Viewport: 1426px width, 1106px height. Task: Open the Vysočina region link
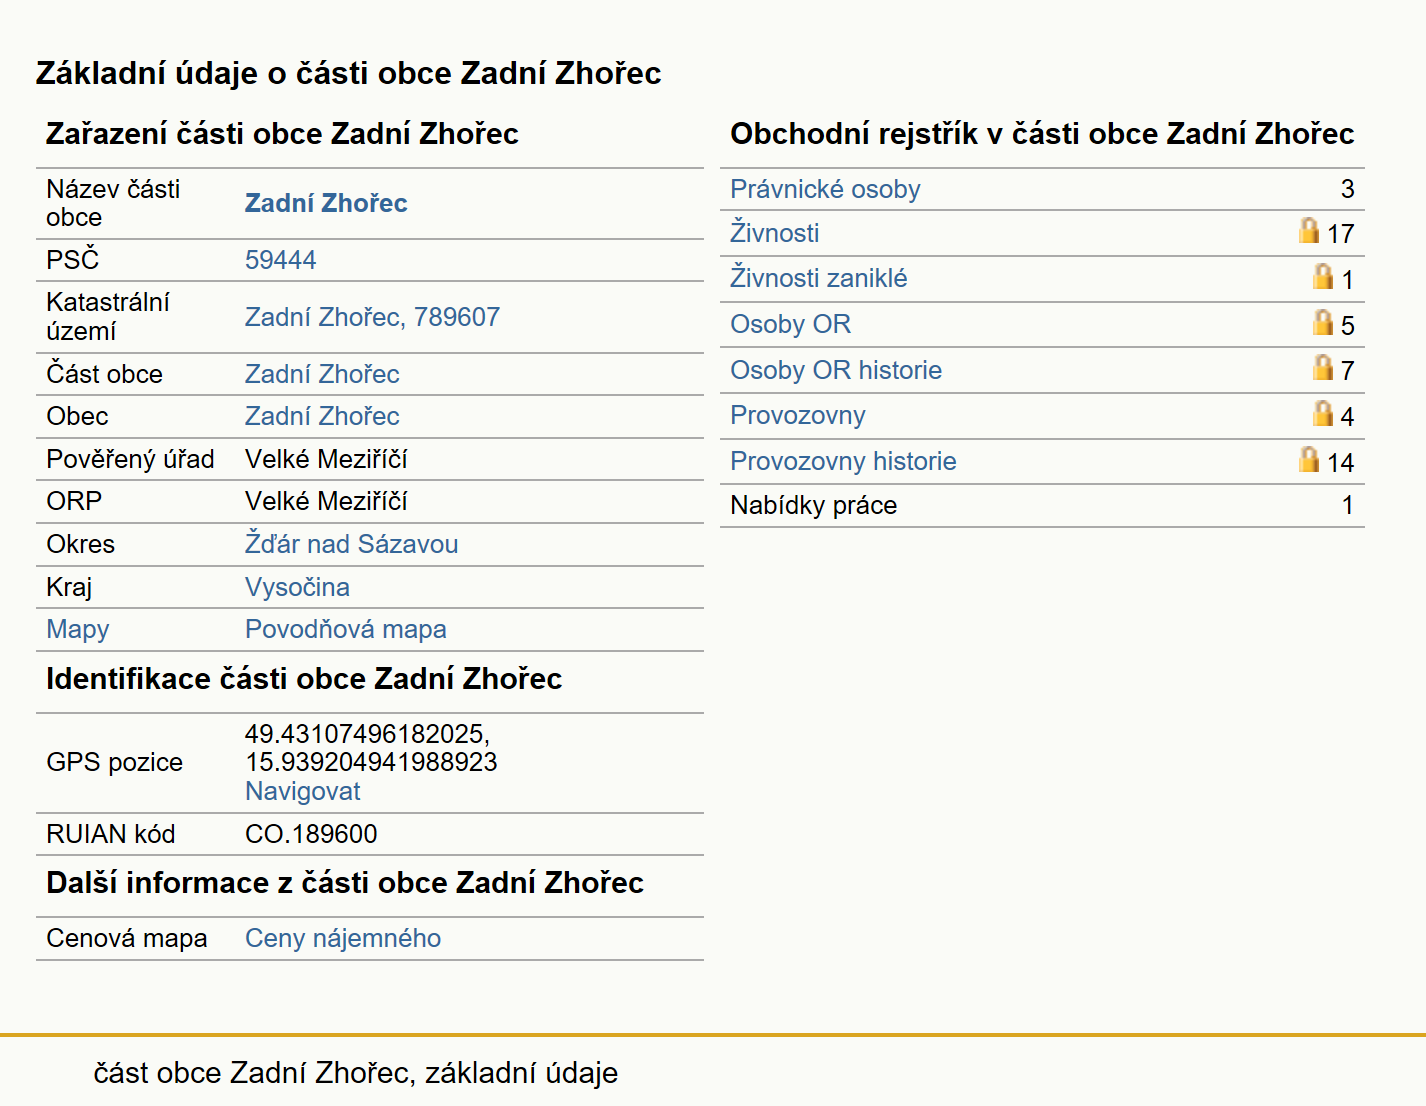point(297,587)
